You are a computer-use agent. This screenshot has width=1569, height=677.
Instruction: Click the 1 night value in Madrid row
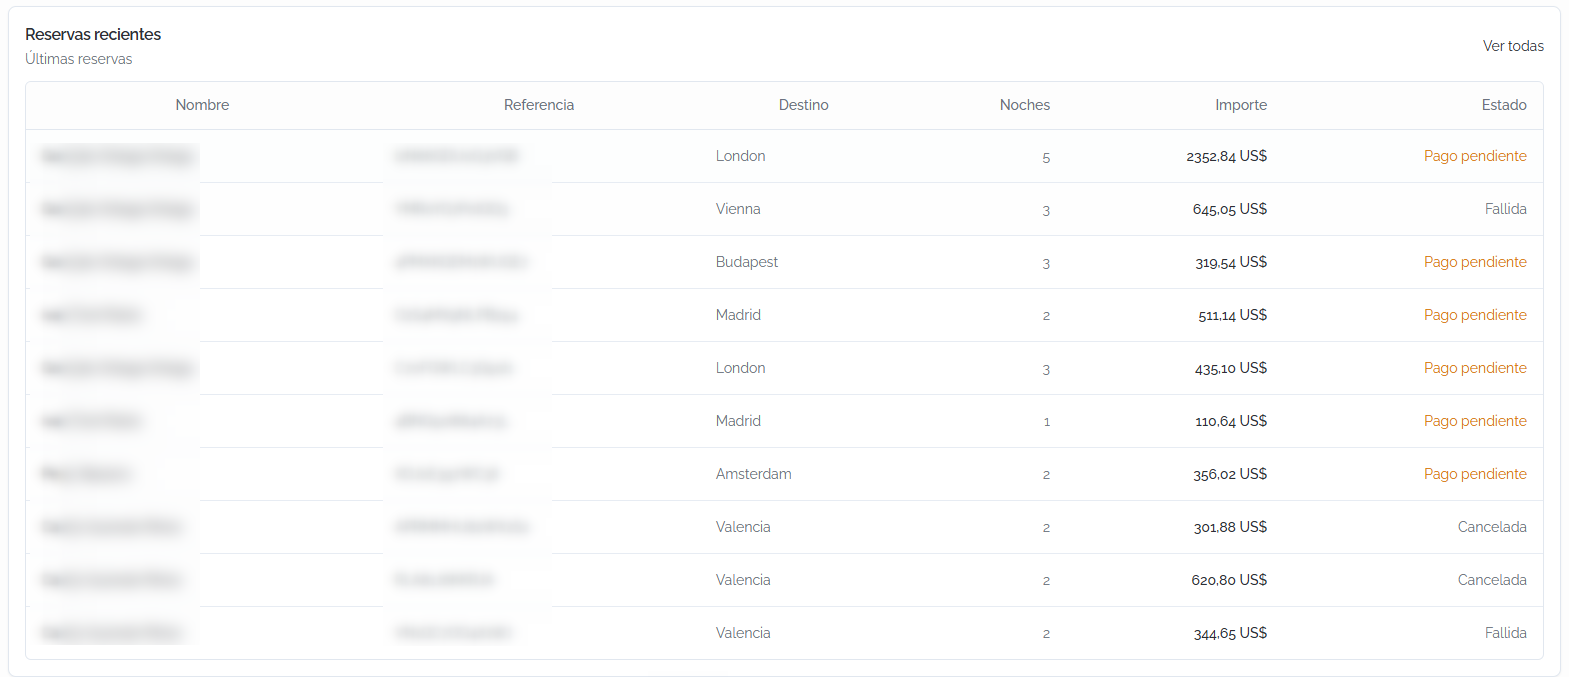1047,422
